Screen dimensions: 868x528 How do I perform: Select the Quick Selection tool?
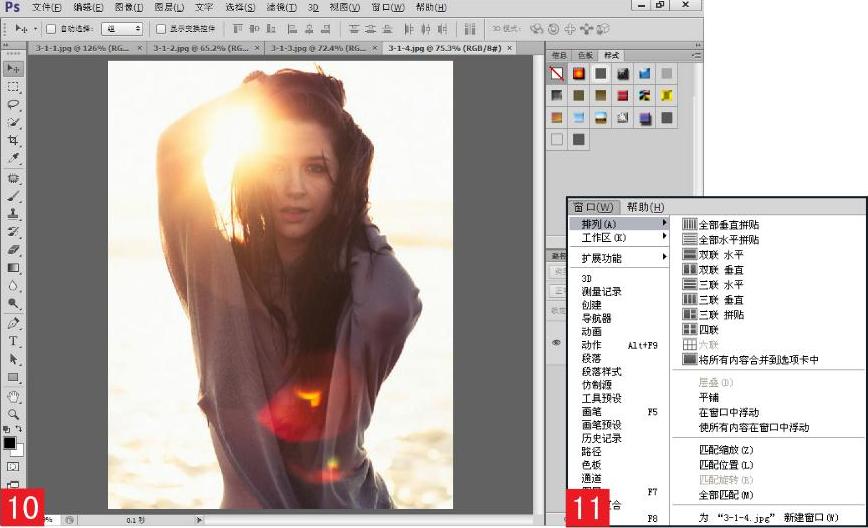tap(13, 122)
